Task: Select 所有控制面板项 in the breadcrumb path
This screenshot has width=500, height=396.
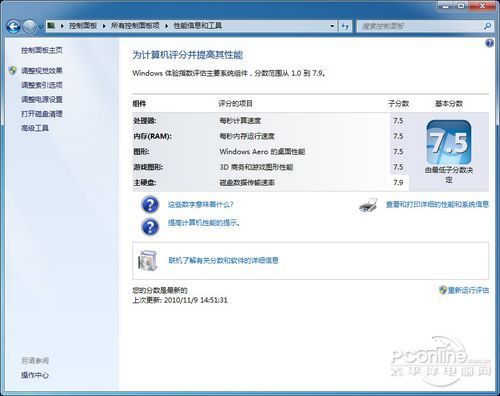Action: pyautogui.click(x=135, y=26)
